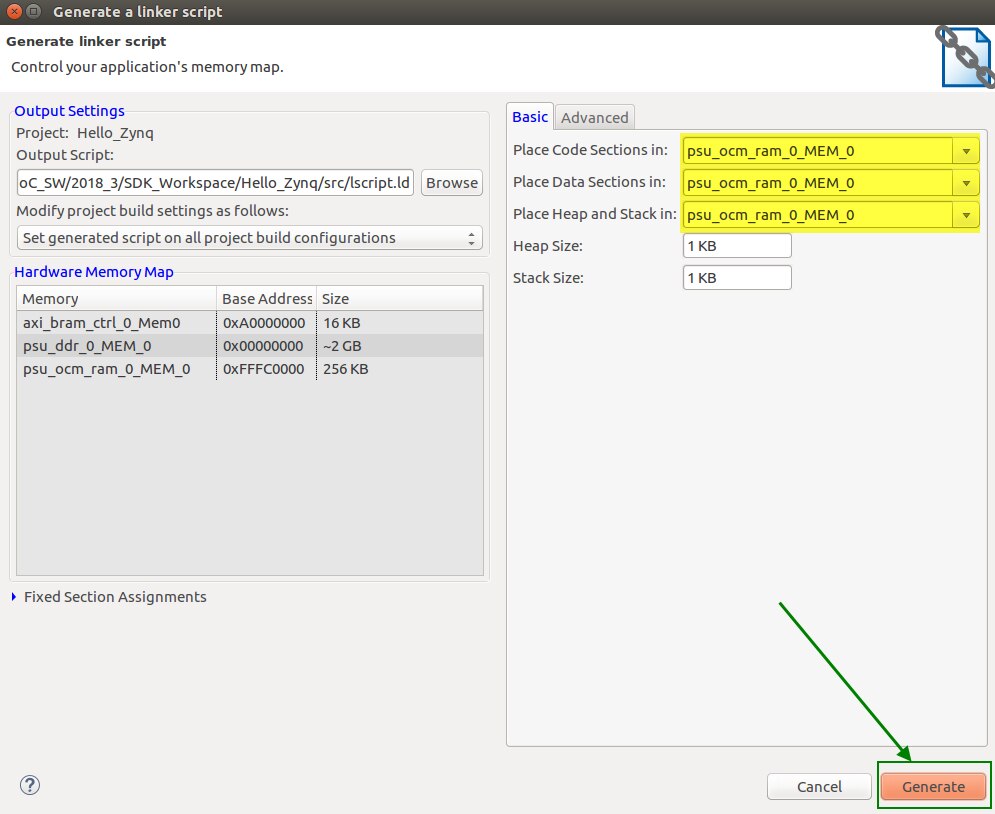Click the Heap Size input field
This screenshot has height=814, width=995.
click(736, 246)
